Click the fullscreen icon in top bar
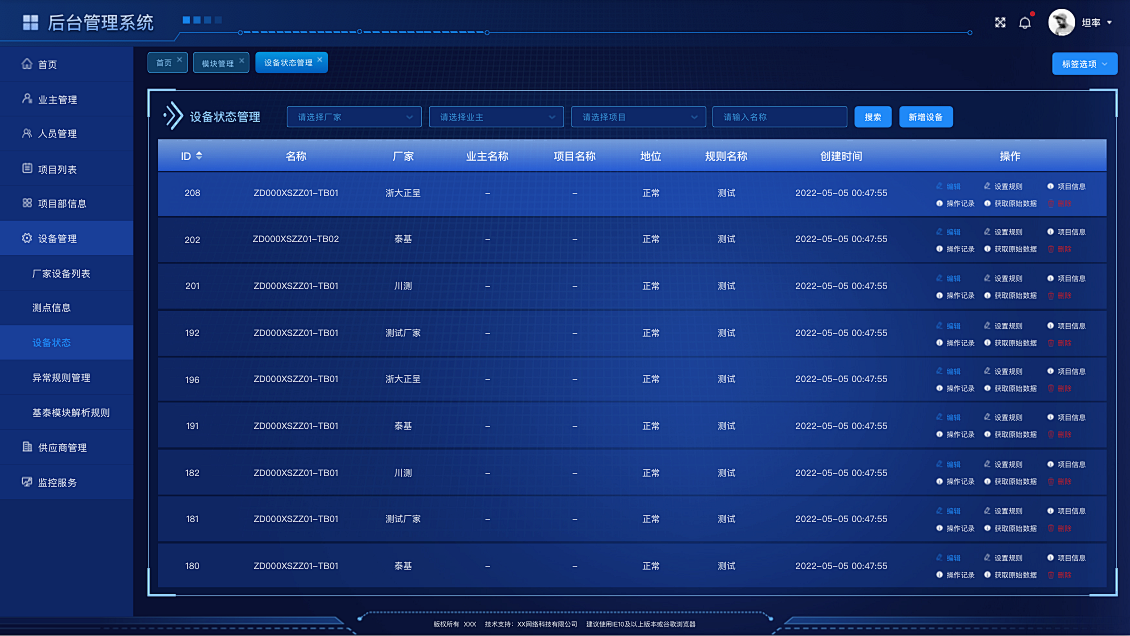This screenshot has width=1130, height=636. coord(1000,23)
